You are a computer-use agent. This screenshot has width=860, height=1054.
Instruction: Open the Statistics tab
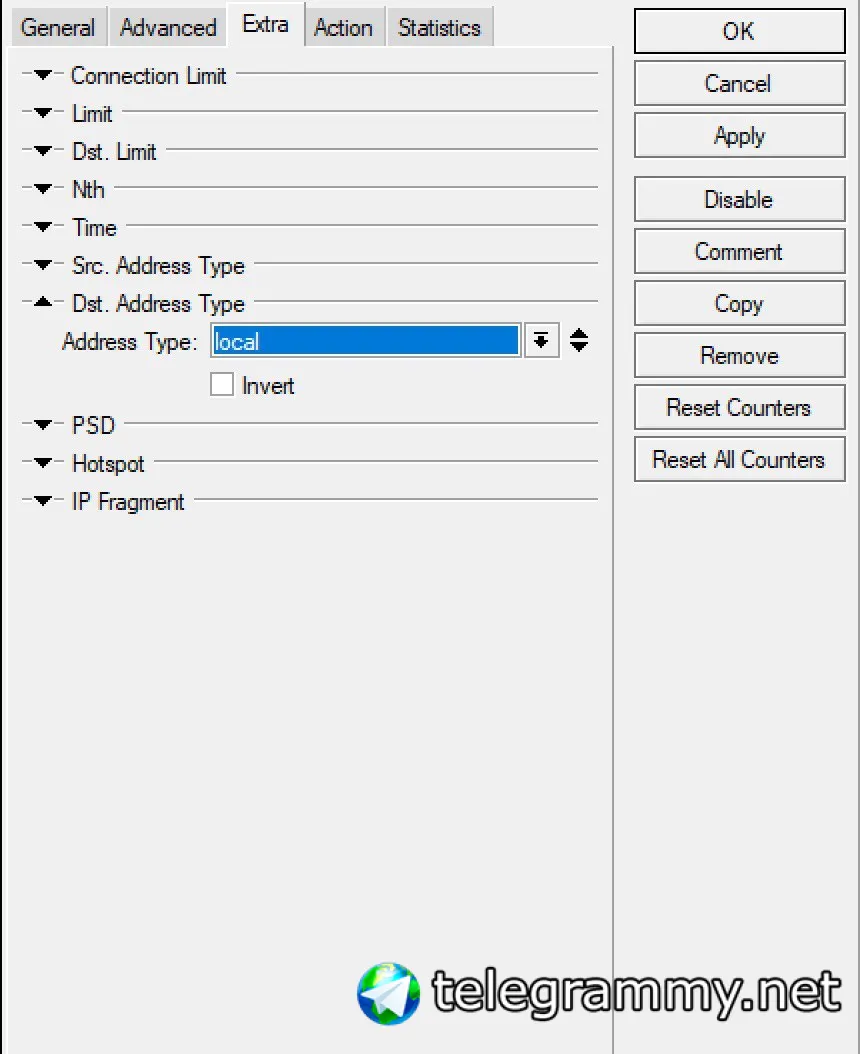pos(440,28)
